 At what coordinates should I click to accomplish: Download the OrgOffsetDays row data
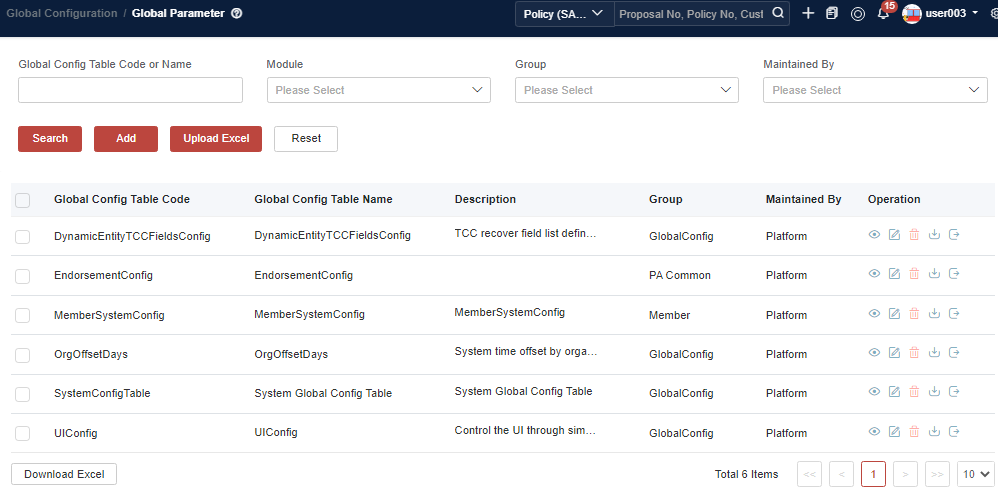[x=934, y=352]
